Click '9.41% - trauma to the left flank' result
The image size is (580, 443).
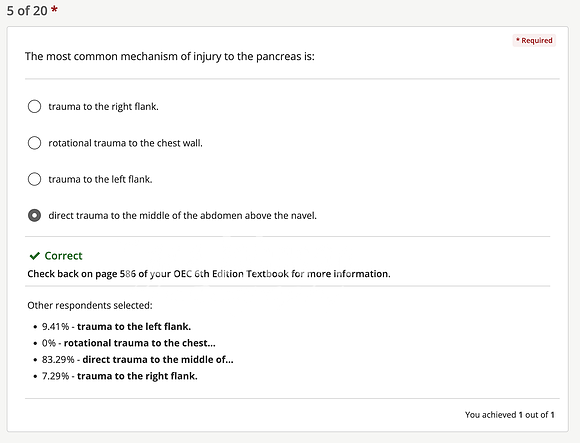(x=116, y=327)
